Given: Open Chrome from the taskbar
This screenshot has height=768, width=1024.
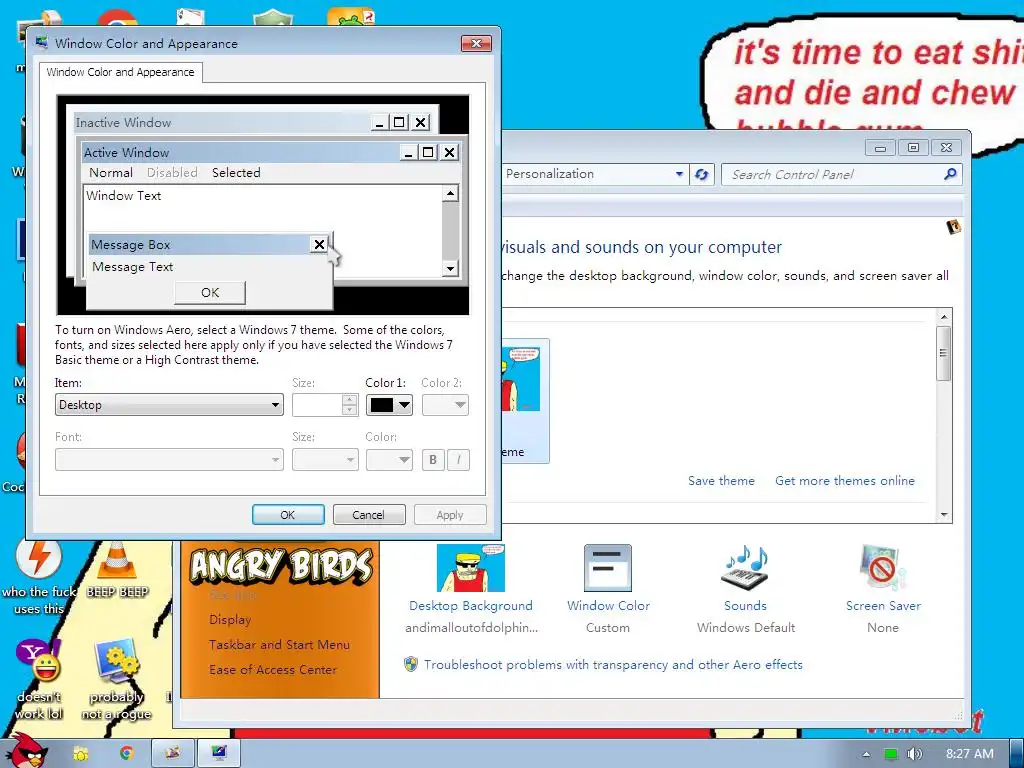Looking at the screenshot, I should (126, 754).
